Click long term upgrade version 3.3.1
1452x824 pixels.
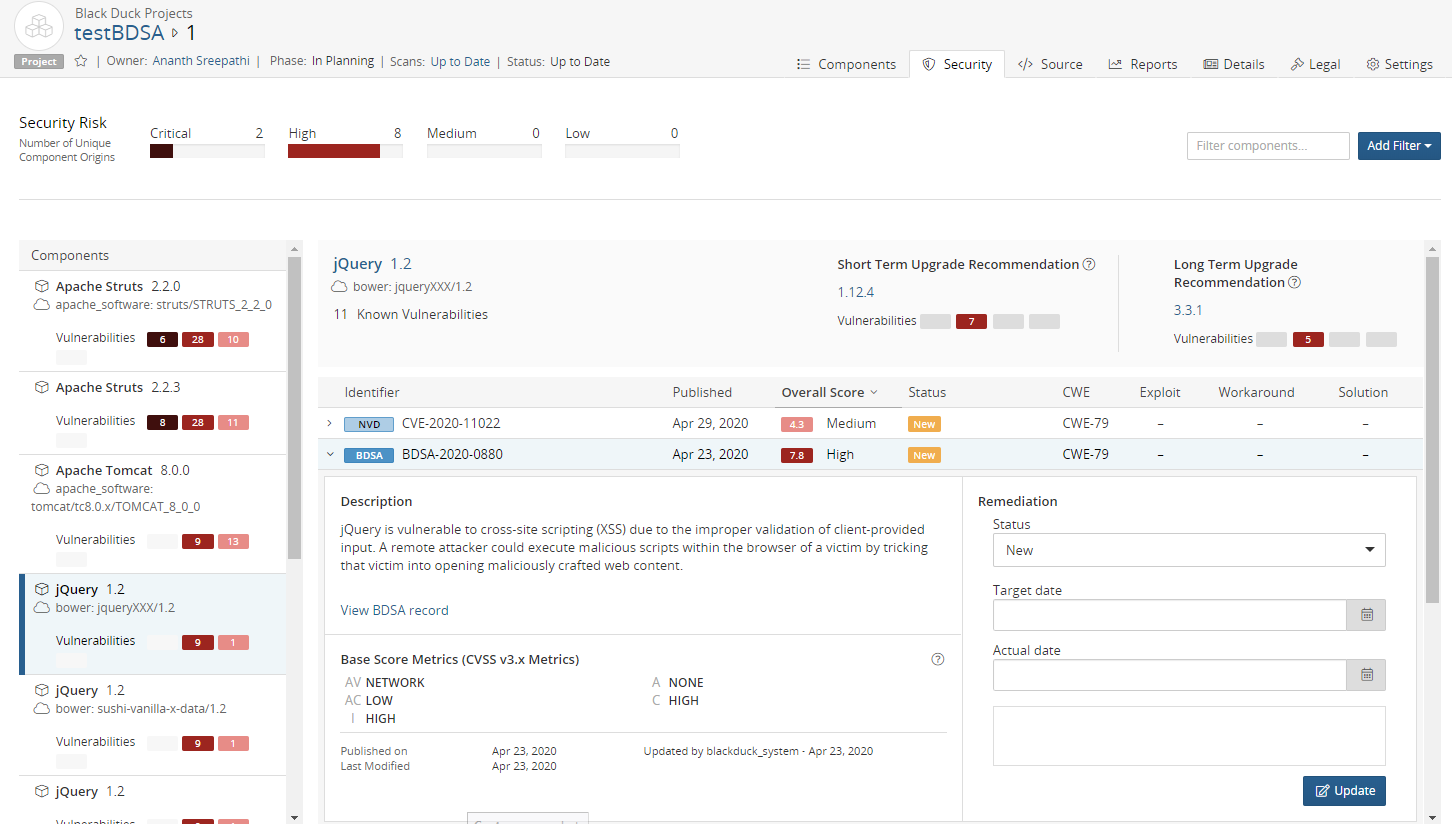1188,310
